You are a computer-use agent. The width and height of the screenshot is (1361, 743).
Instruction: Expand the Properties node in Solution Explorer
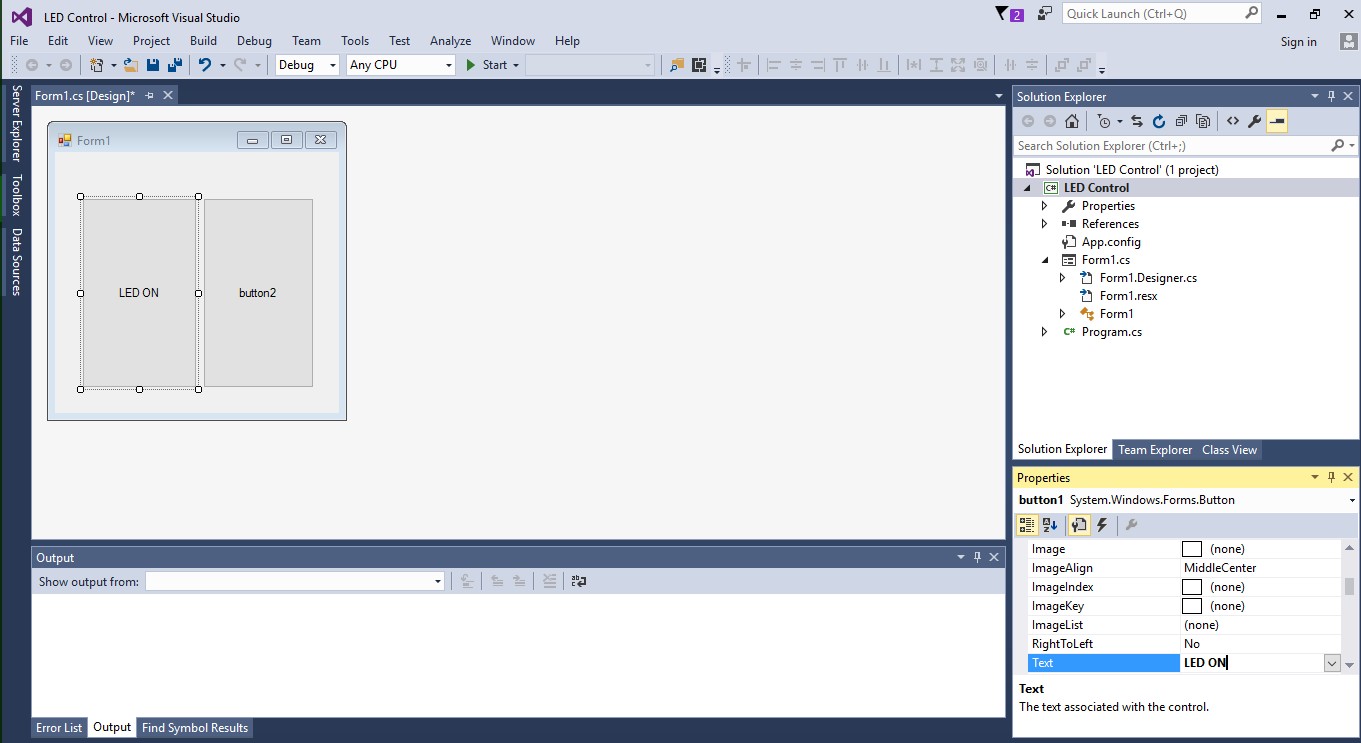click(x=1045, y=206)
